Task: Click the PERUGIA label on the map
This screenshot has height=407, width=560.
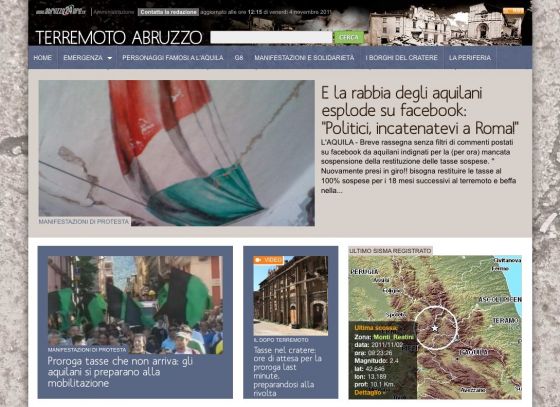Action: coord(365,272)
